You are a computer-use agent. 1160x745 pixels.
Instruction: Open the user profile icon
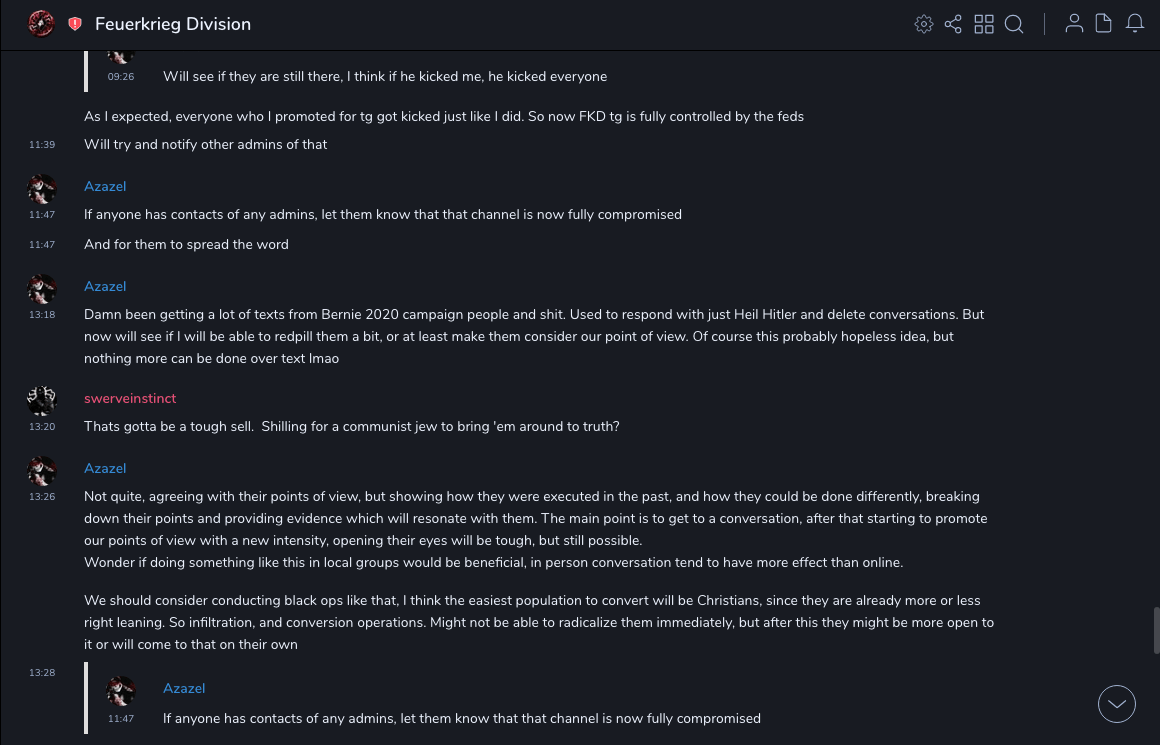tap(1074, 24)
